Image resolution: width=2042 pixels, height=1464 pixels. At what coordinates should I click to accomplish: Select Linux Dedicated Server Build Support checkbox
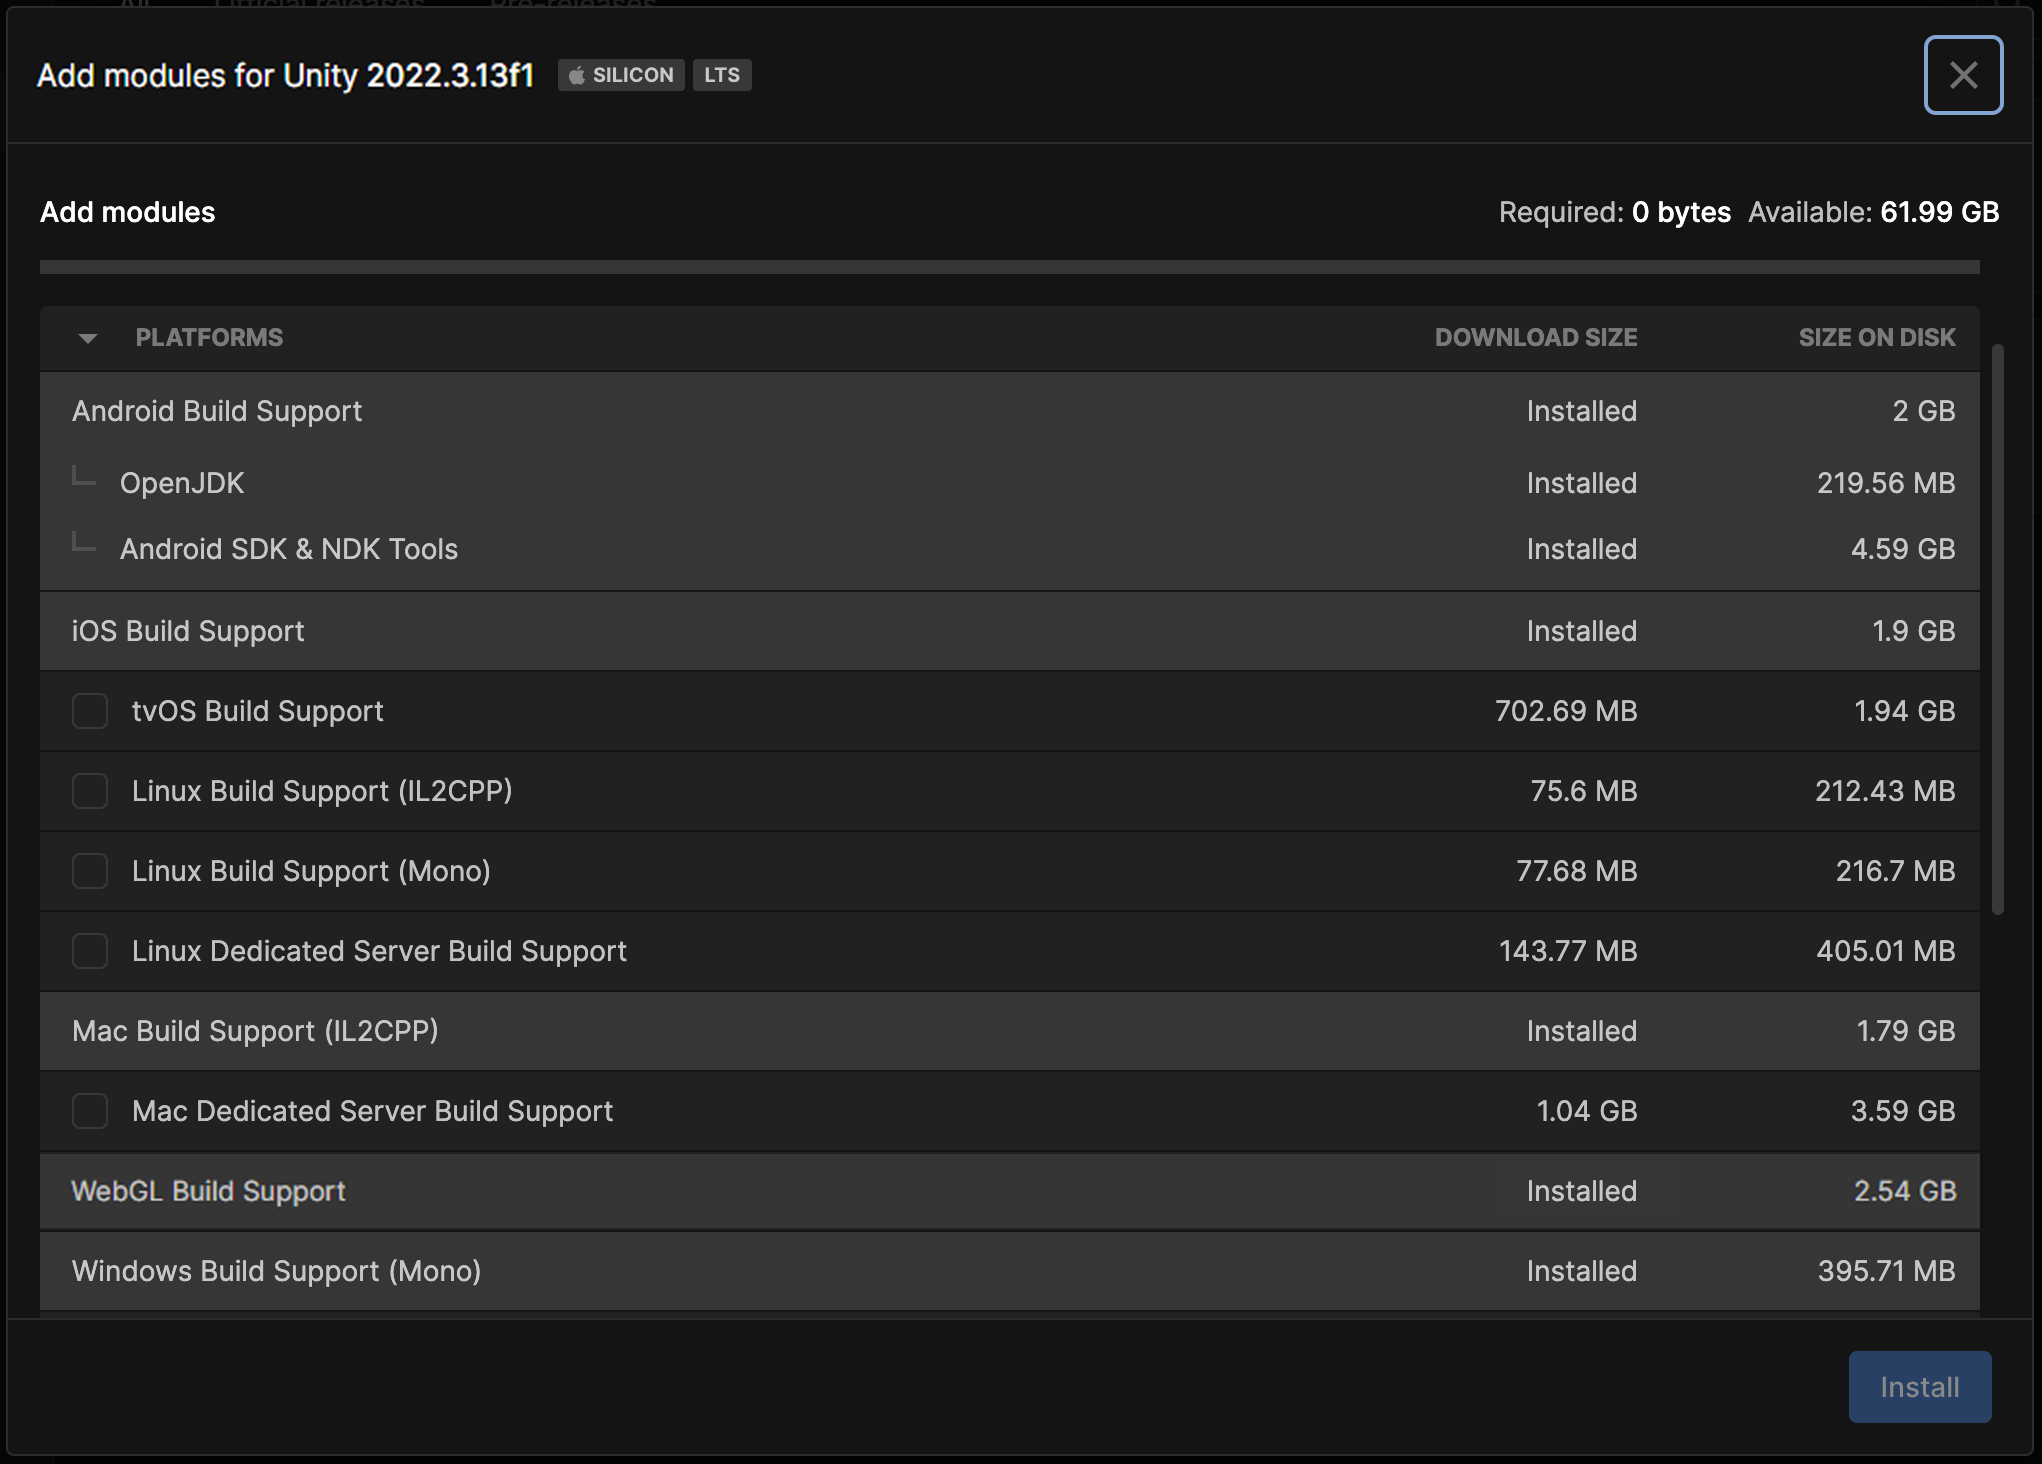pos(90,951)
